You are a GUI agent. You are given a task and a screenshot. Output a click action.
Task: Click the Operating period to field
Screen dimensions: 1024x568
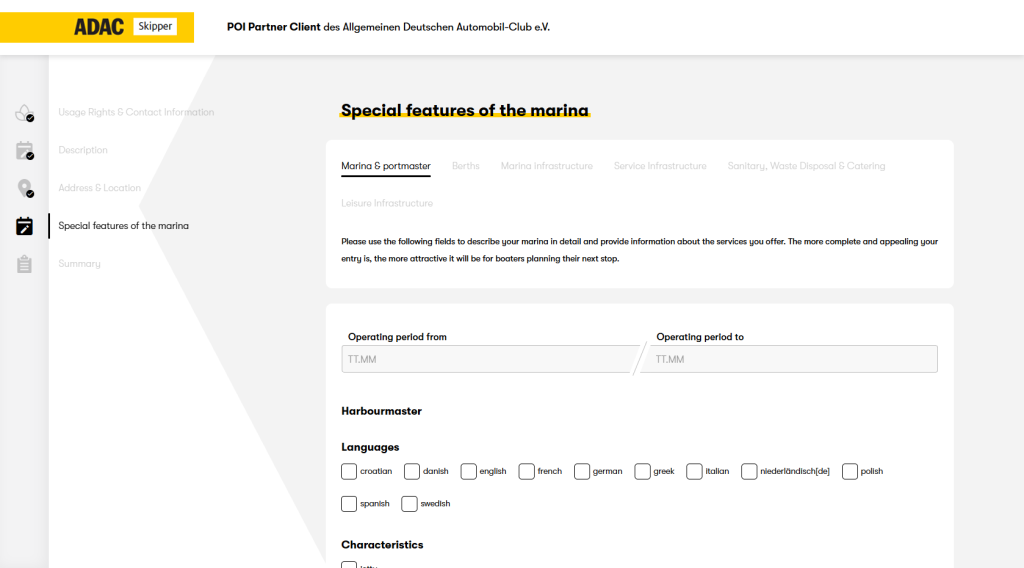(792, 359)
